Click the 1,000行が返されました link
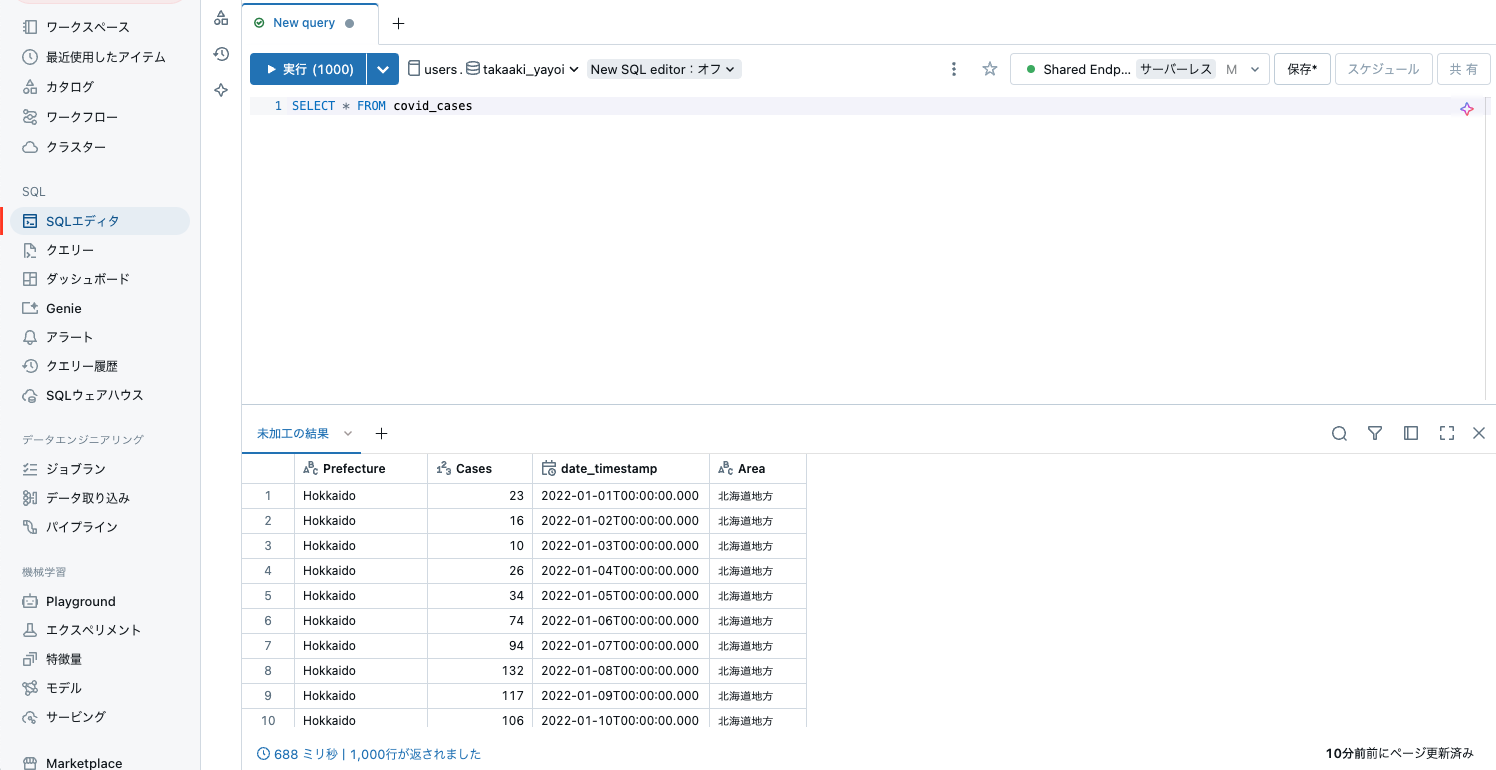This screenshot has height=770, width=1496. [415, 754]
